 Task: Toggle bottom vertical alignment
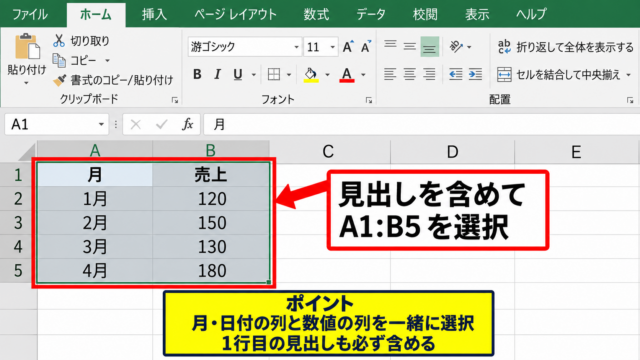(429, 46)
